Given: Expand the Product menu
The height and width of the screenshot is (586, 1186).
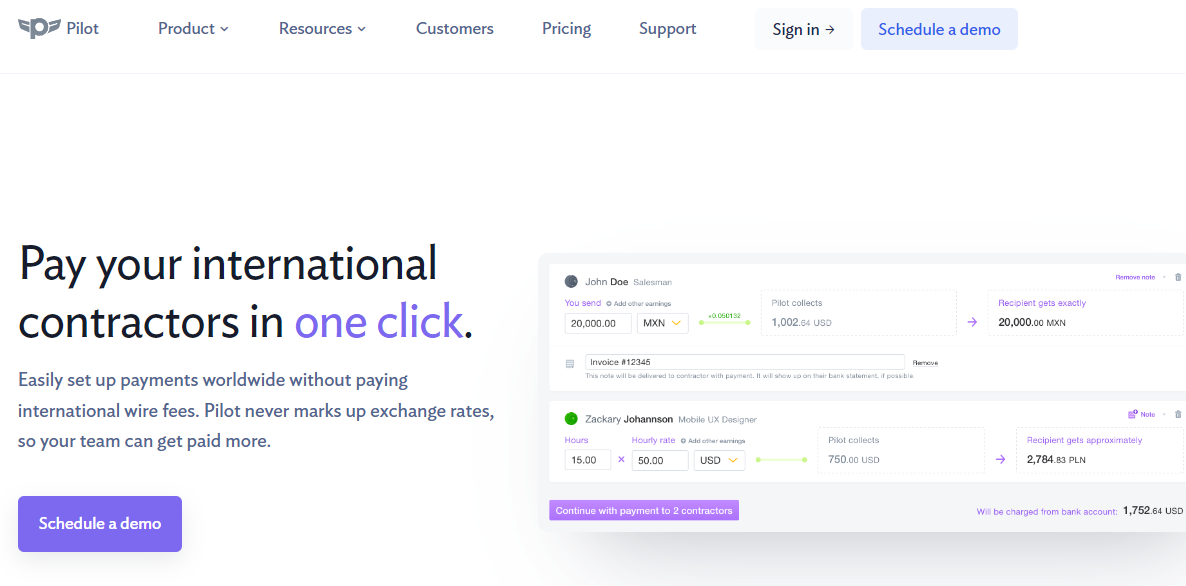Looking at the screenshot, I should coord(193,28).
